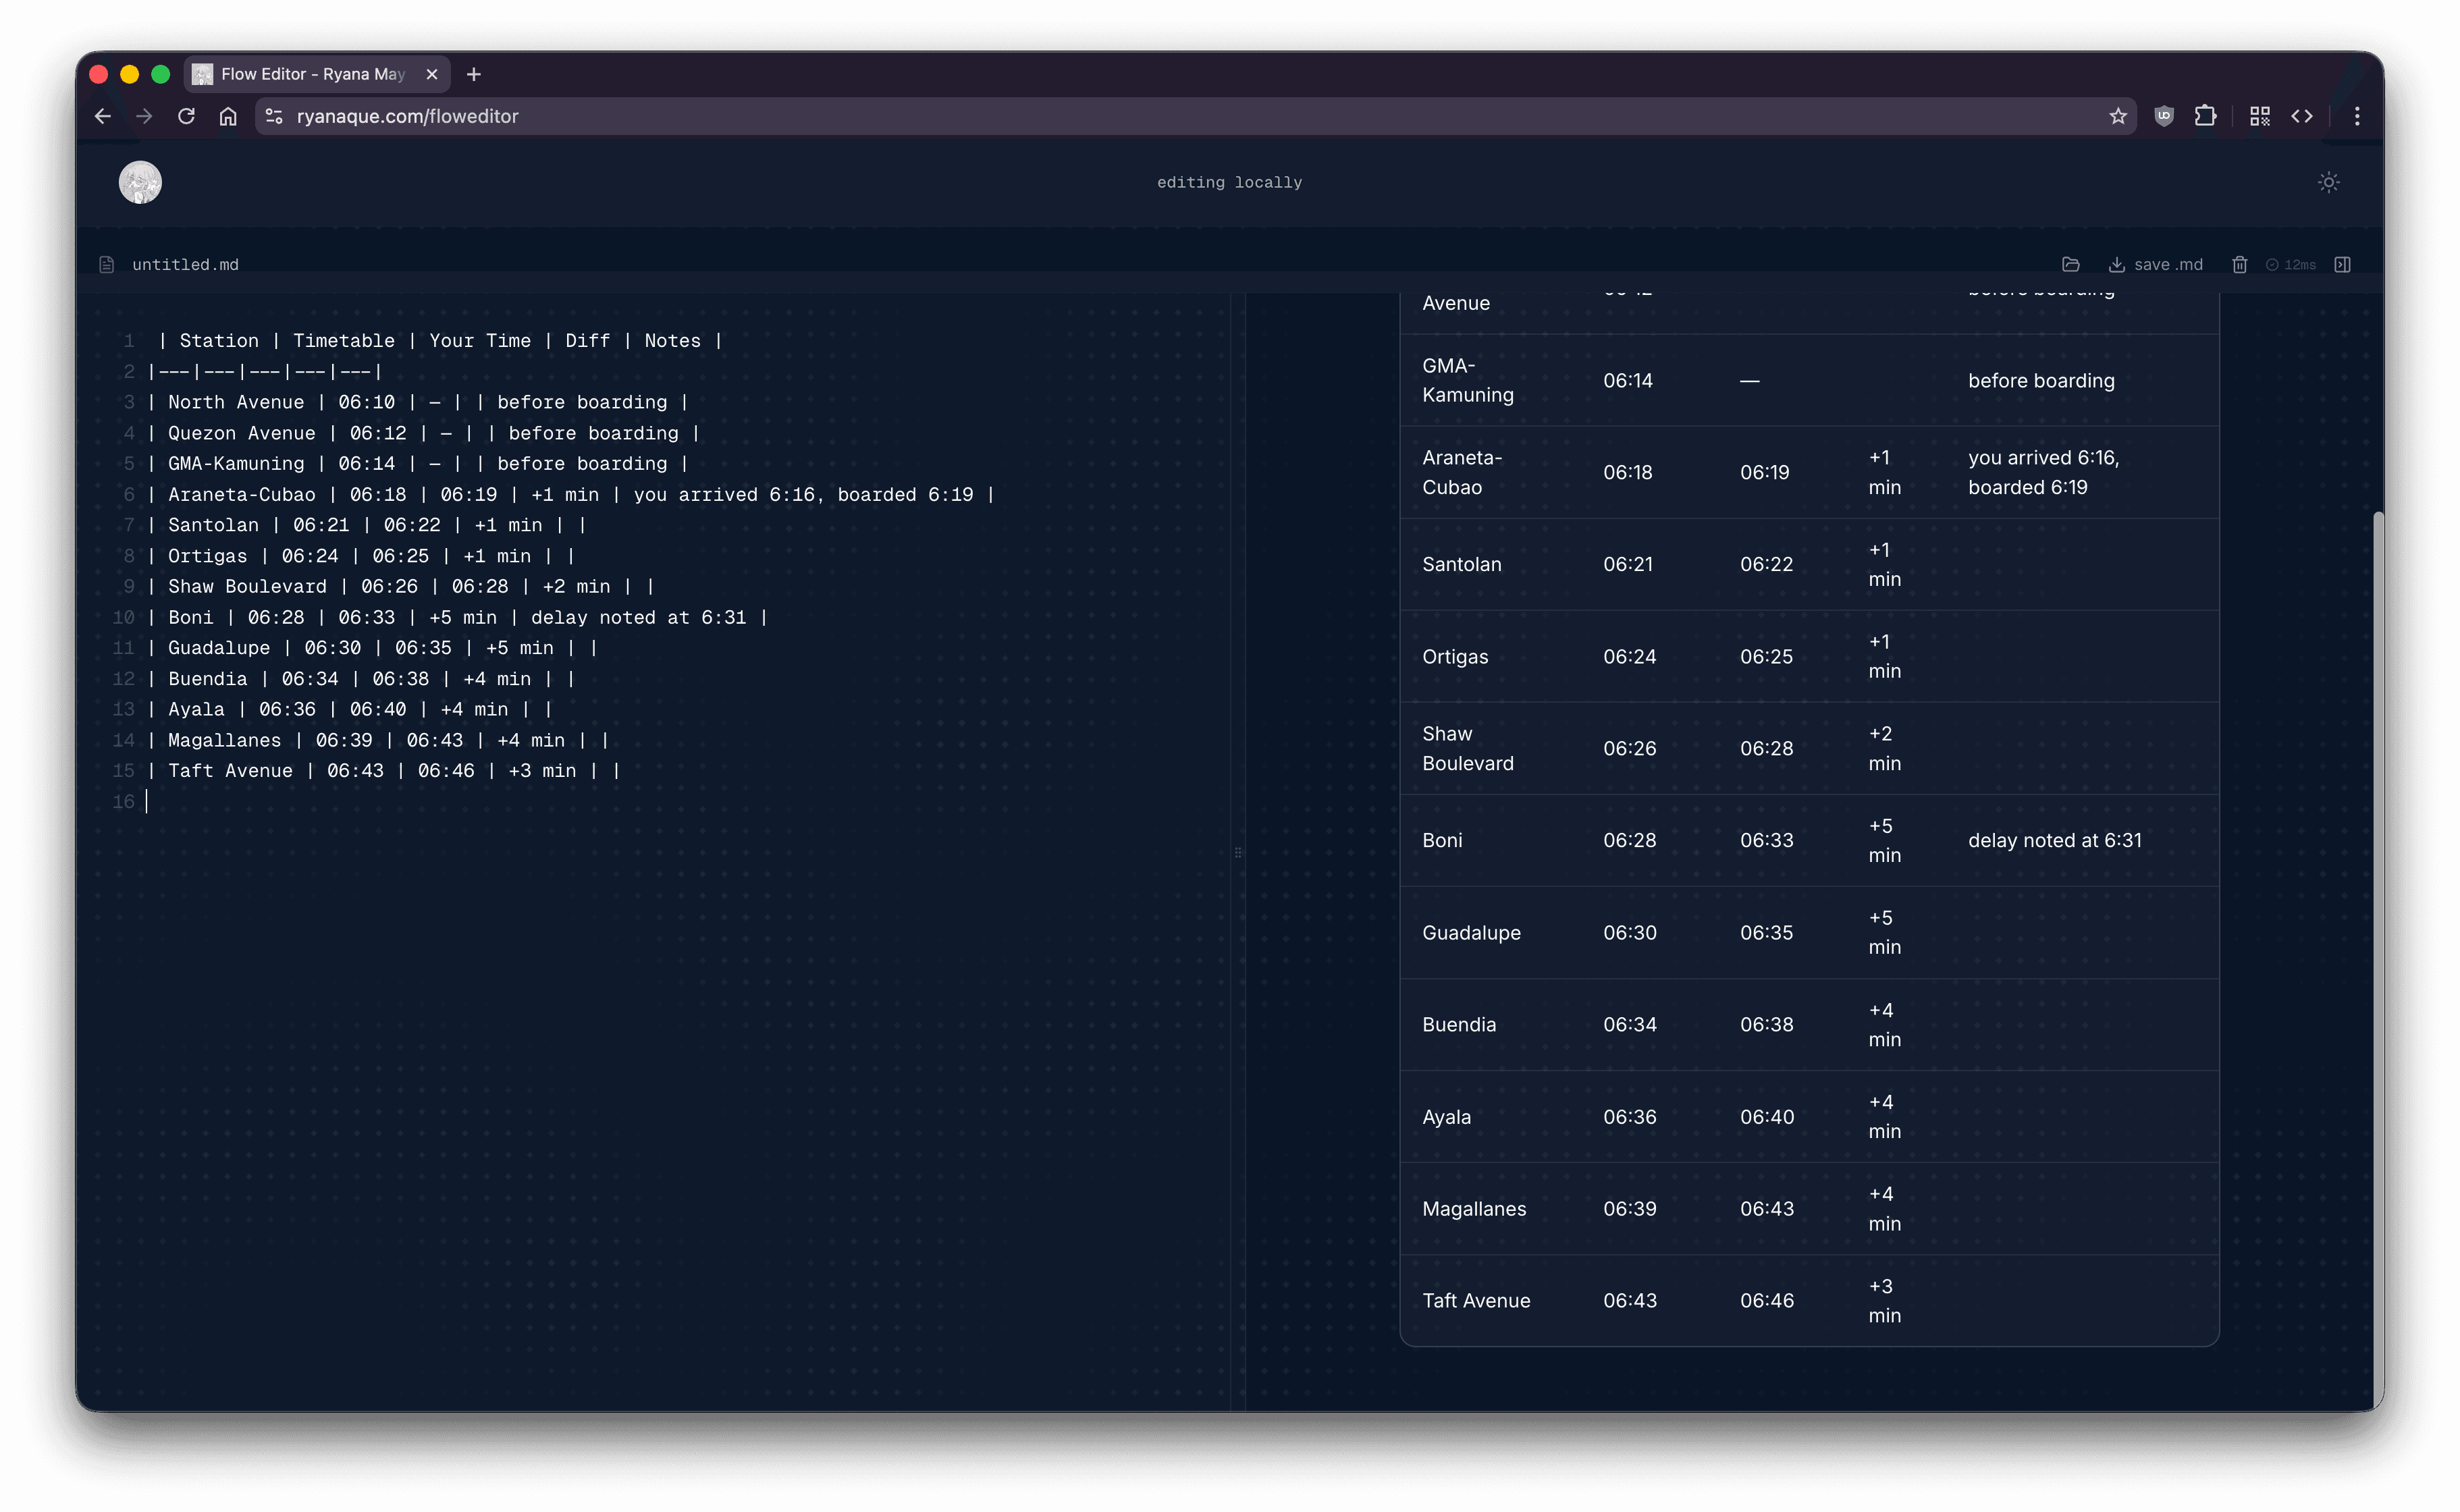This screenshot has width=2460, height=1512.
Task: Click editor line with North Avenue
Action: click(418, 402)
